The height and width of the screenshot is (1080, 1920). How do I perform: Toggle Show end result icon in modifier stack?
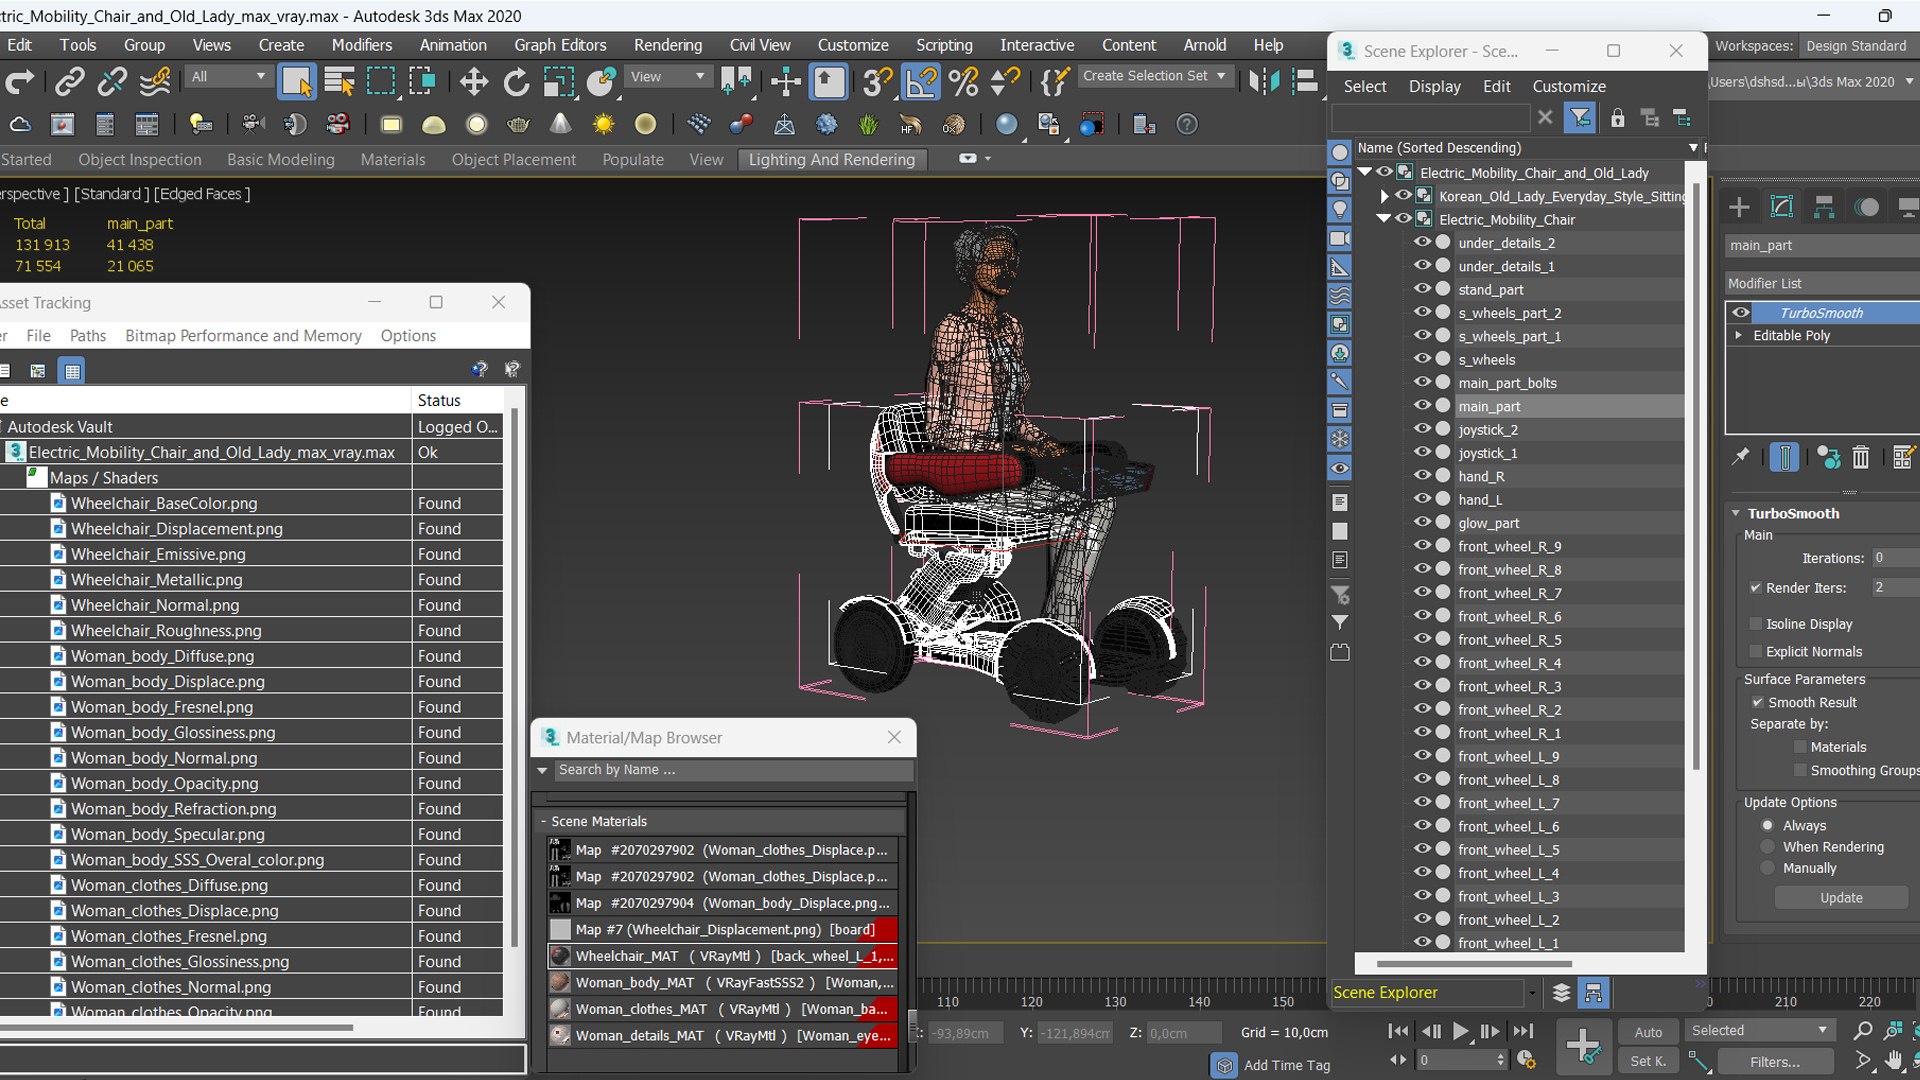click(x=1784, y=457)
